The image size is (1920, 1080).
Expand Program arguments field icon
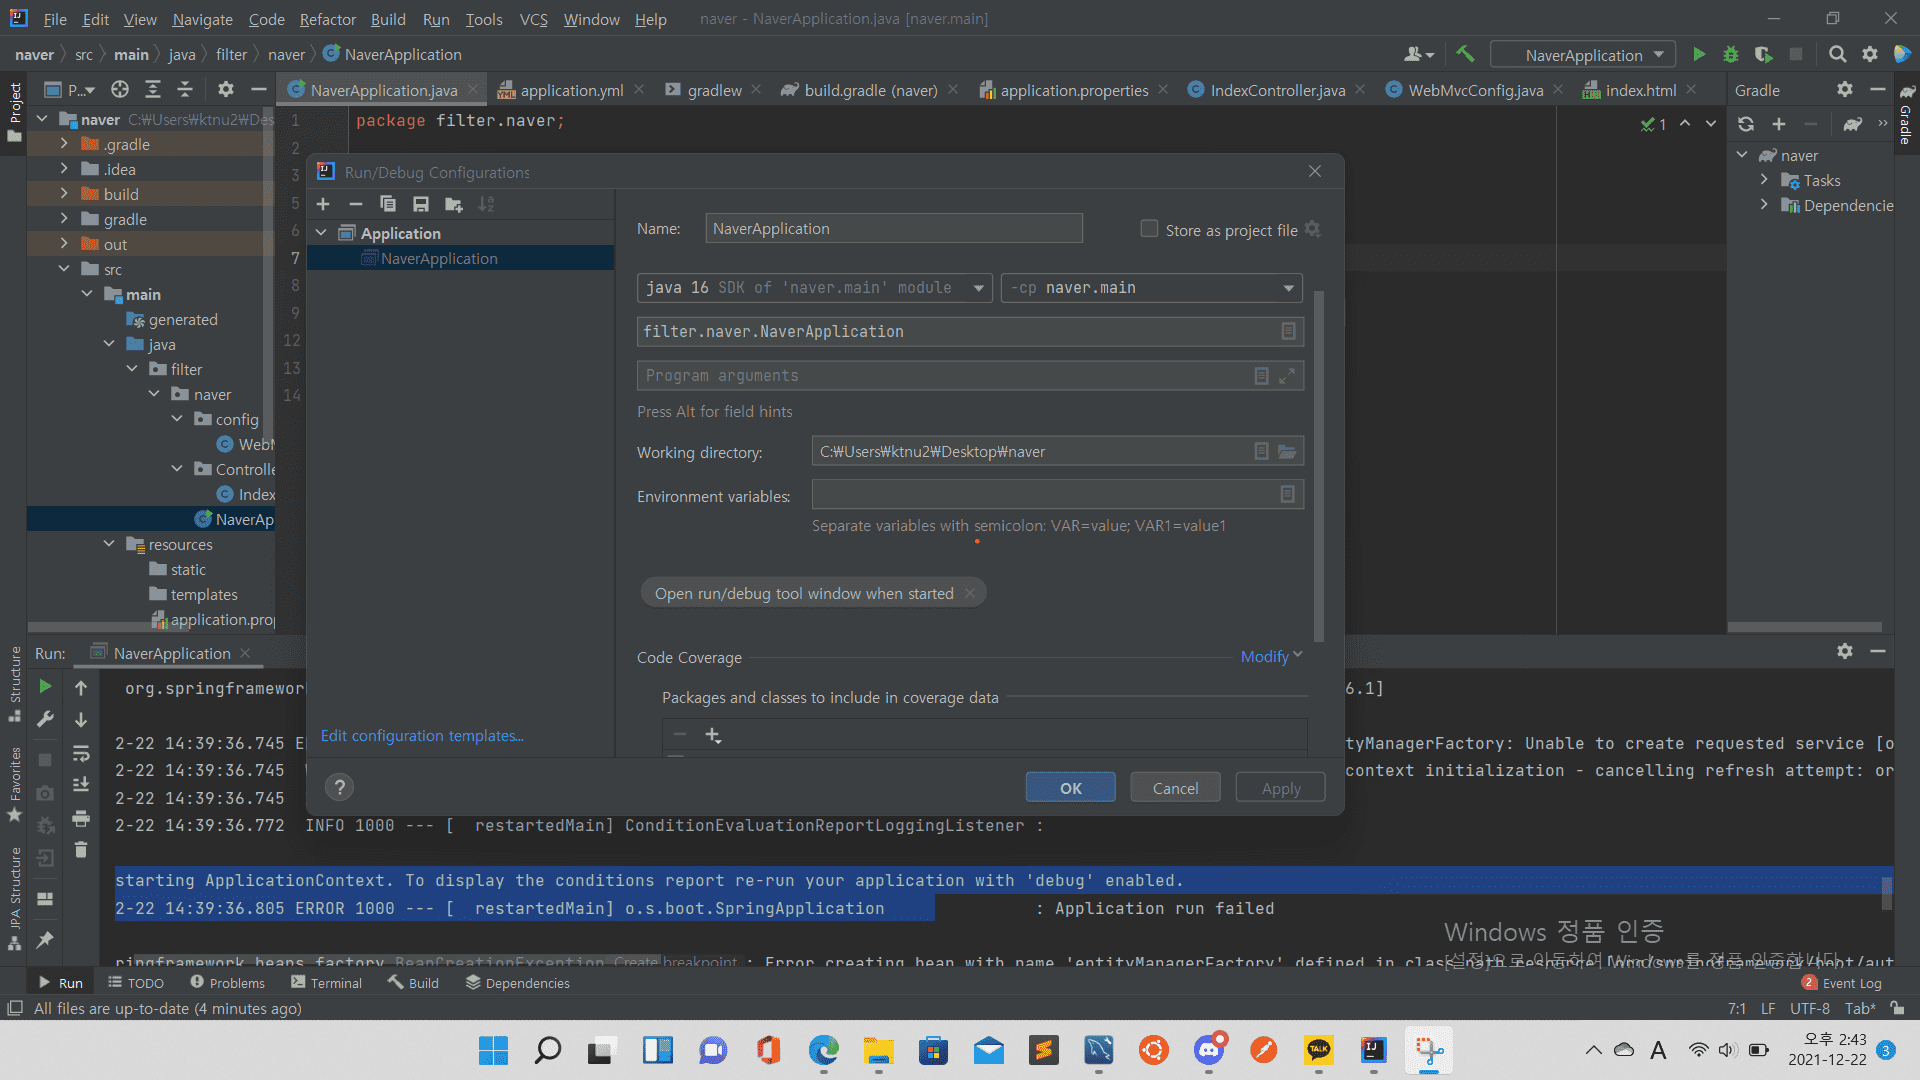coord(1287,376)
